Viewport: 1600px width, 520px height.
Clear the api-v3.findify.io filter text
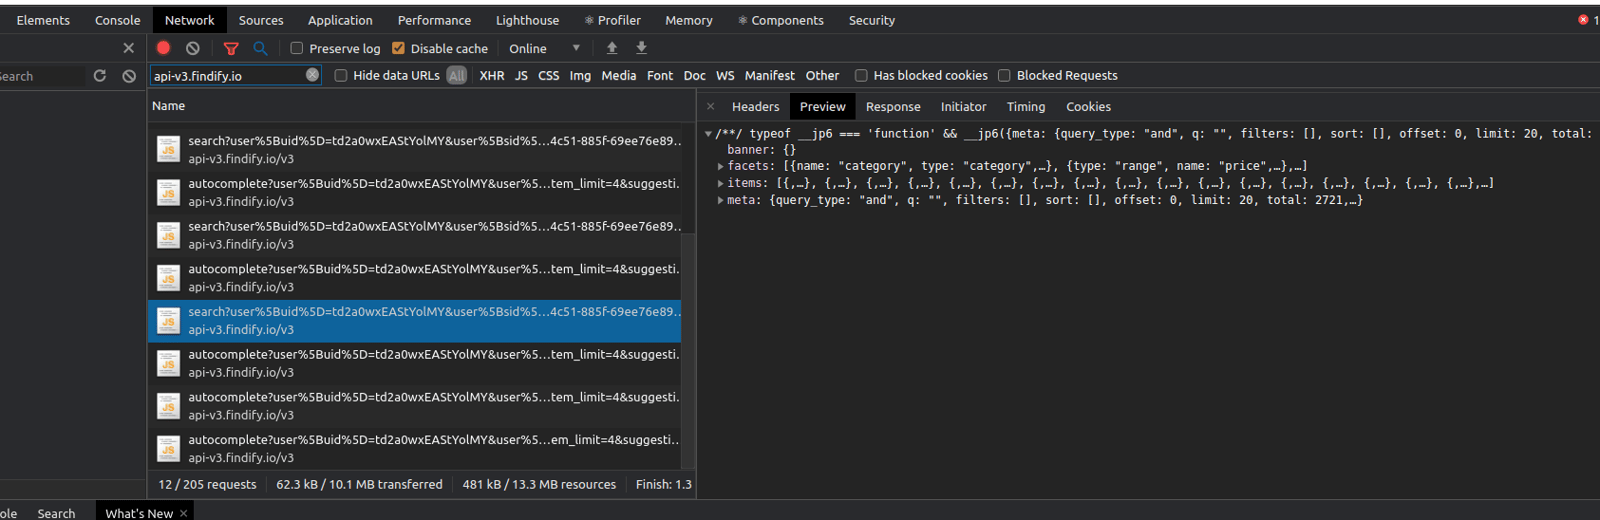pyautogui.click(x=312, y=75)
